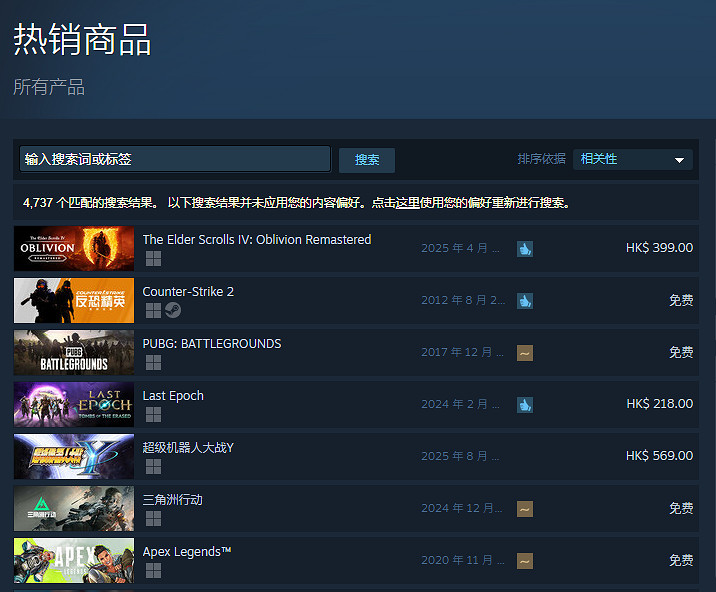Click the thumbs-up review icon for Counter-Strike 2
The width and height of the screenshot is (716, 592).
pos(525,301)
